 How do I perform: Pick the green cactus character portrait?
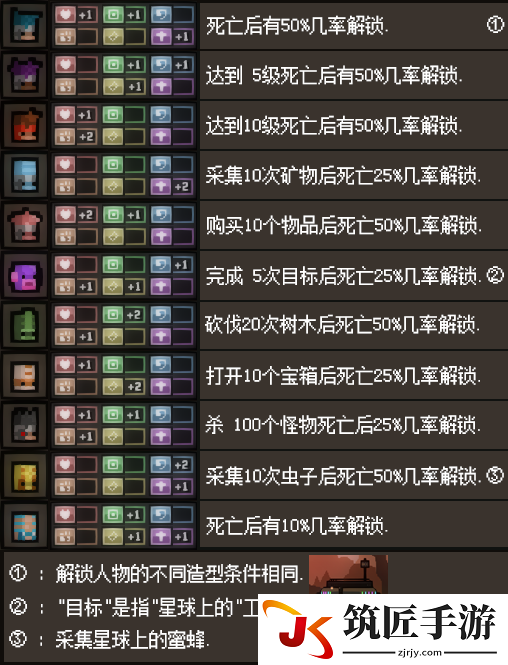[x=25, y=326]
